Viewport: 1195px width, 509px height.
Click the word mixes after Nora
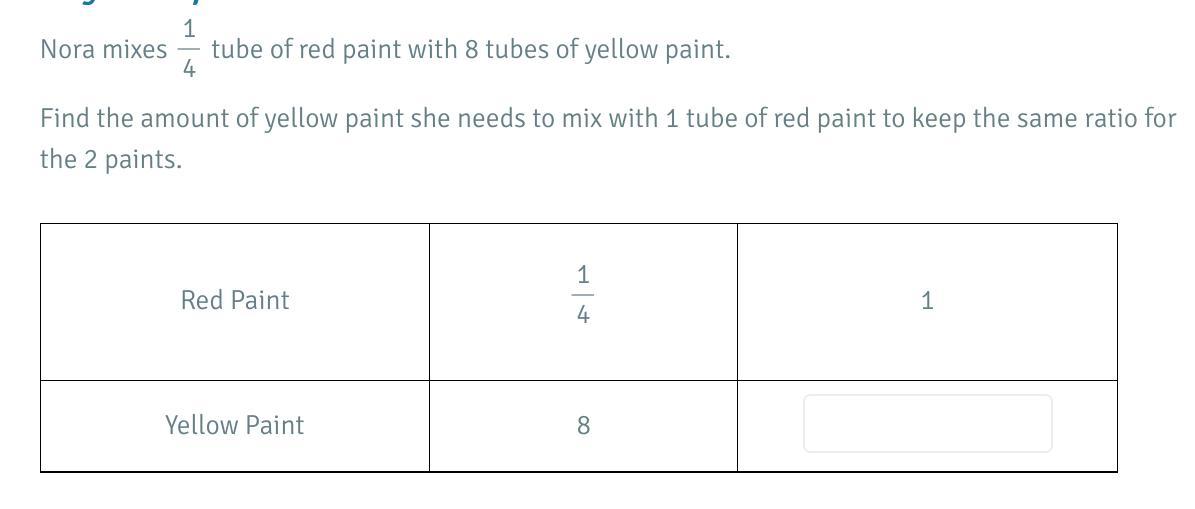click(135, 50)
